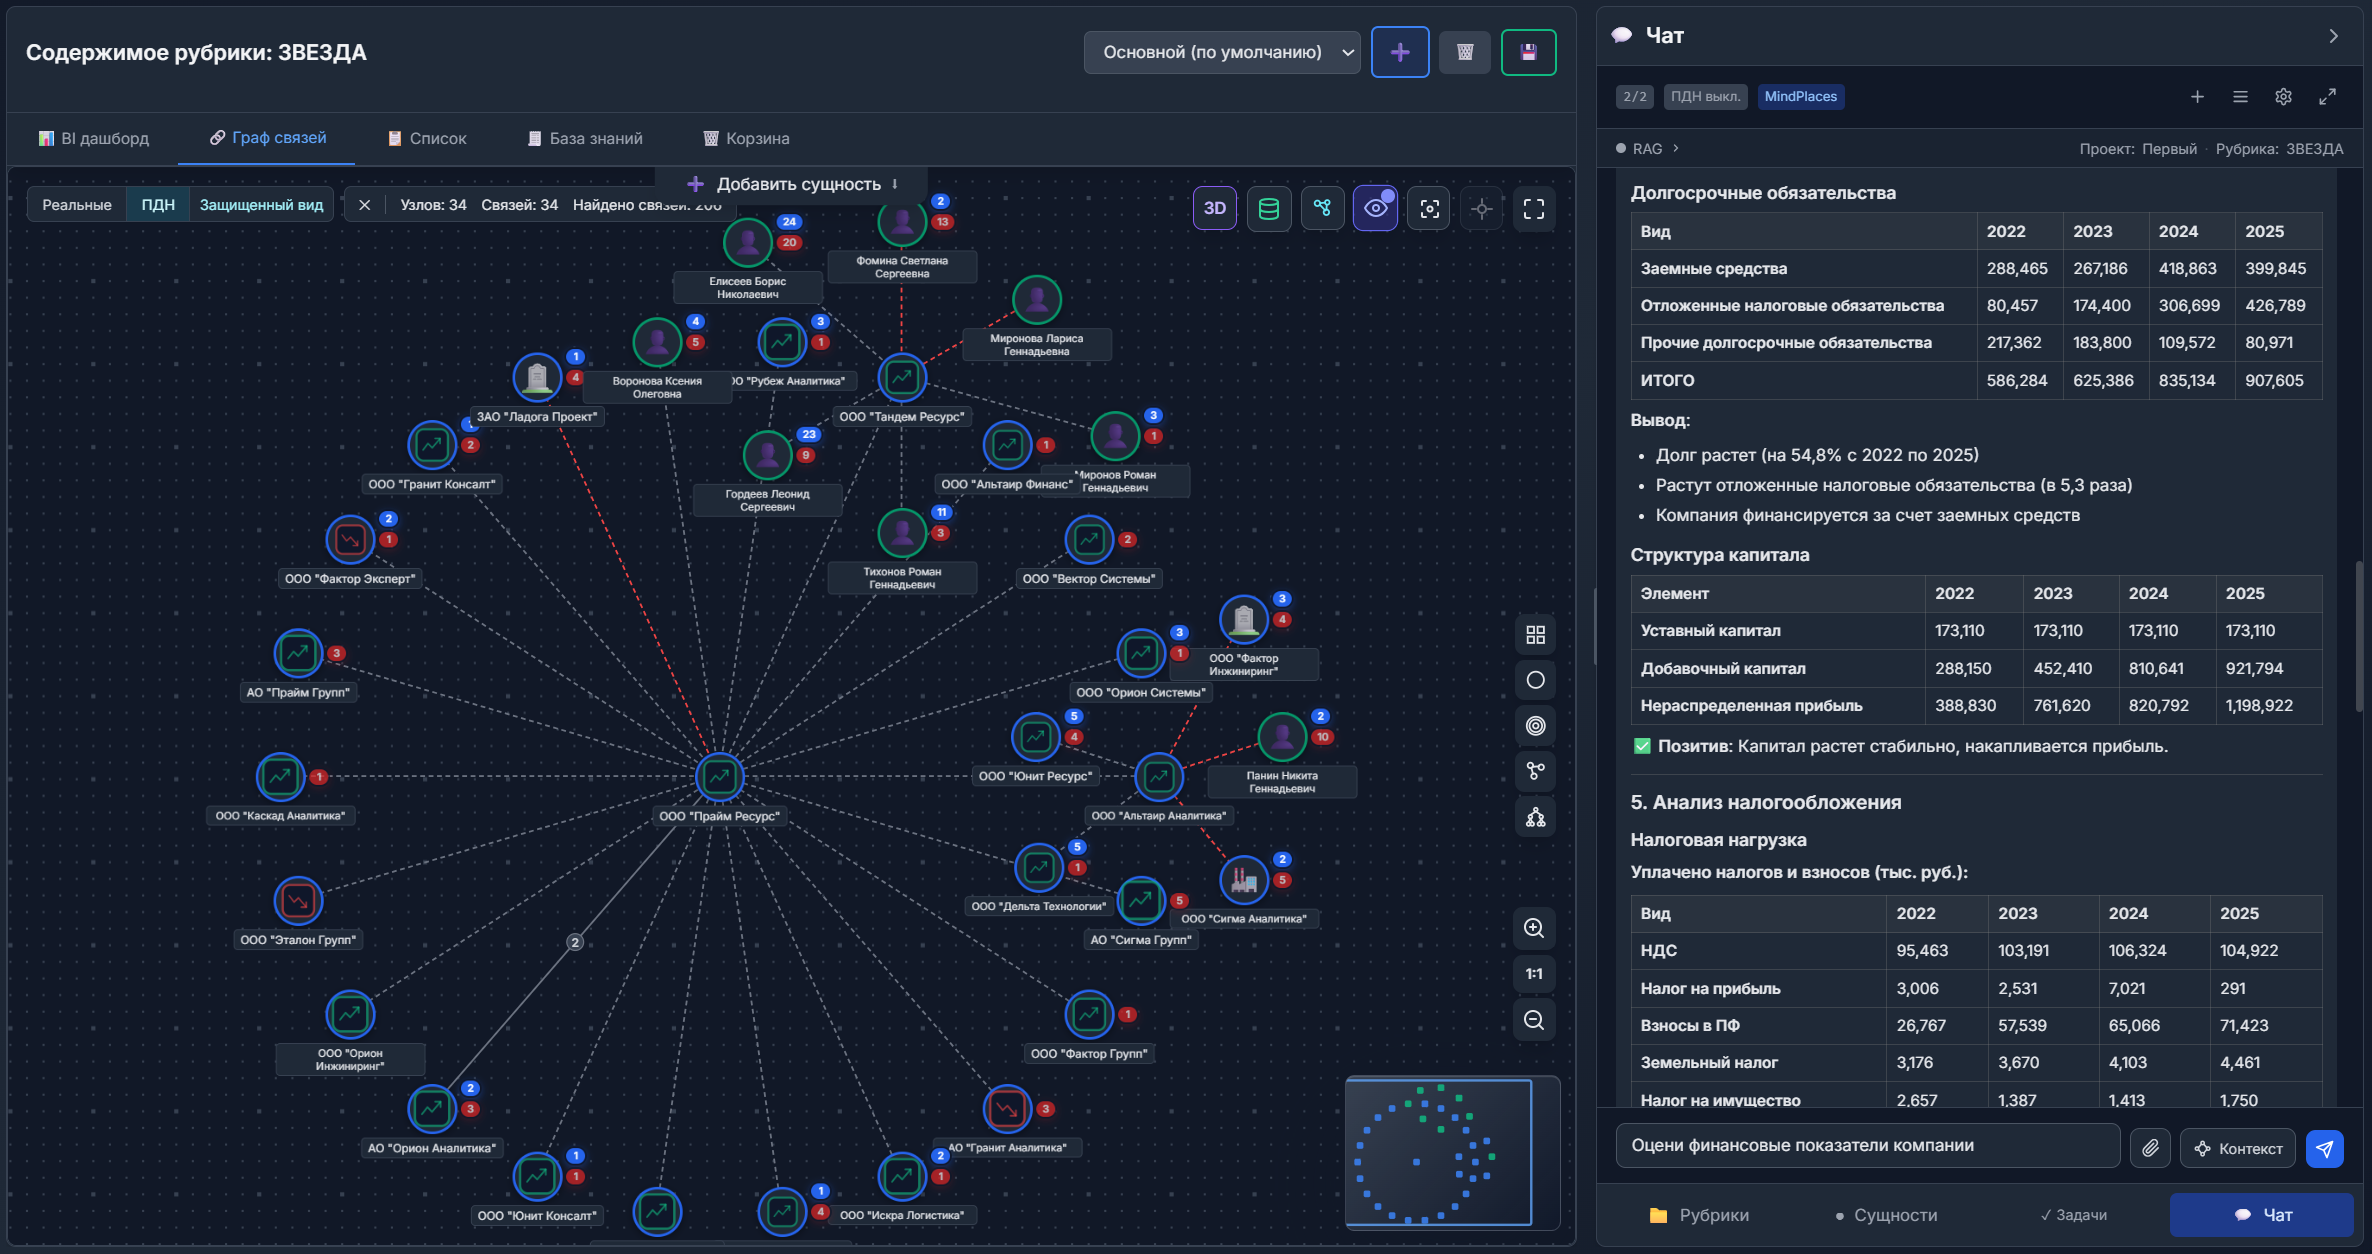Switch to the BI дашборд tab

tap(94, 138)
